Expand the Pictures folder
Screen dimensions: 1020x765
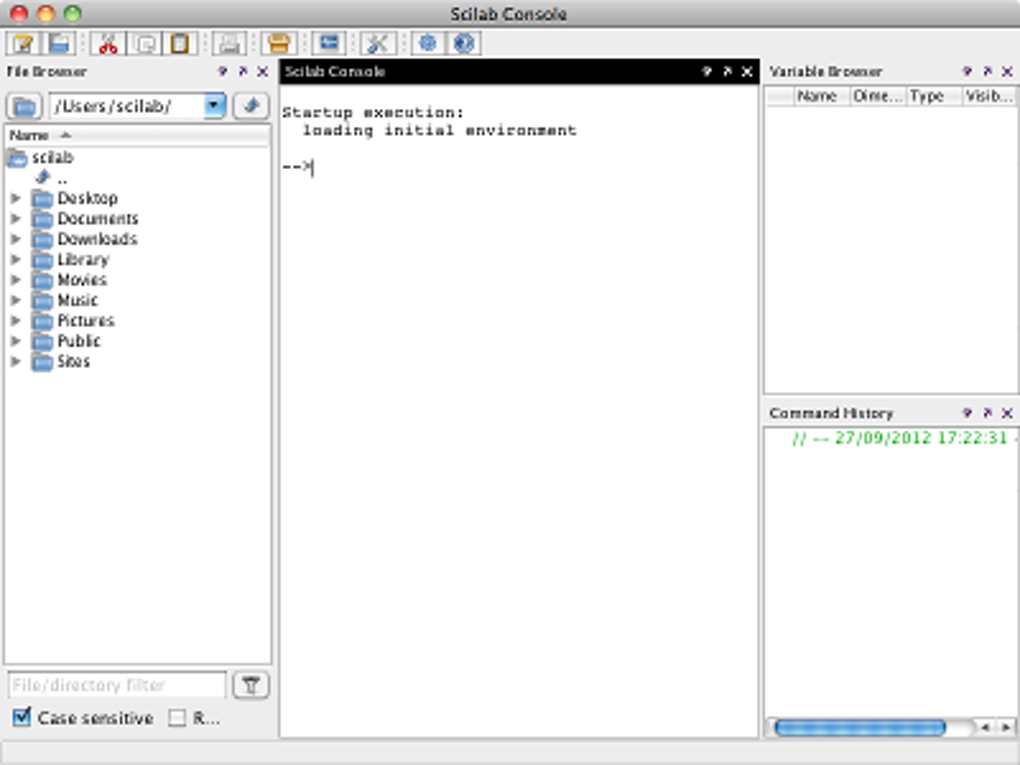click(16, 321)
